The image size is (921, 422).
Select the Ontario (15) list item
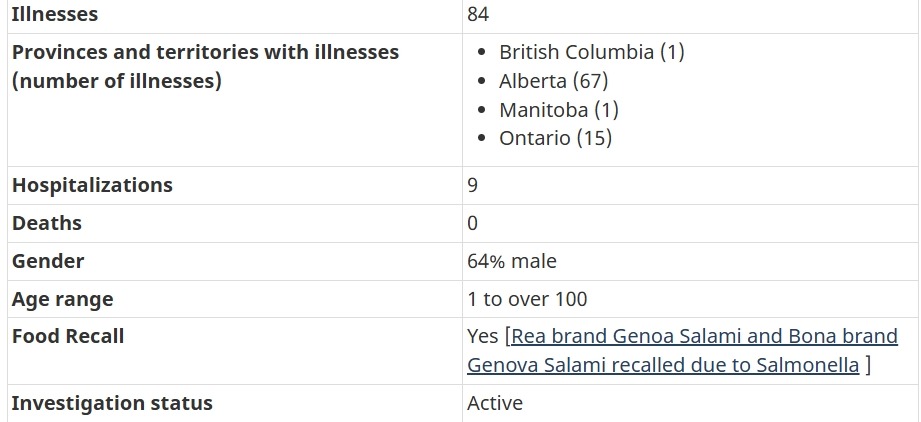click(x=555, y=138)
